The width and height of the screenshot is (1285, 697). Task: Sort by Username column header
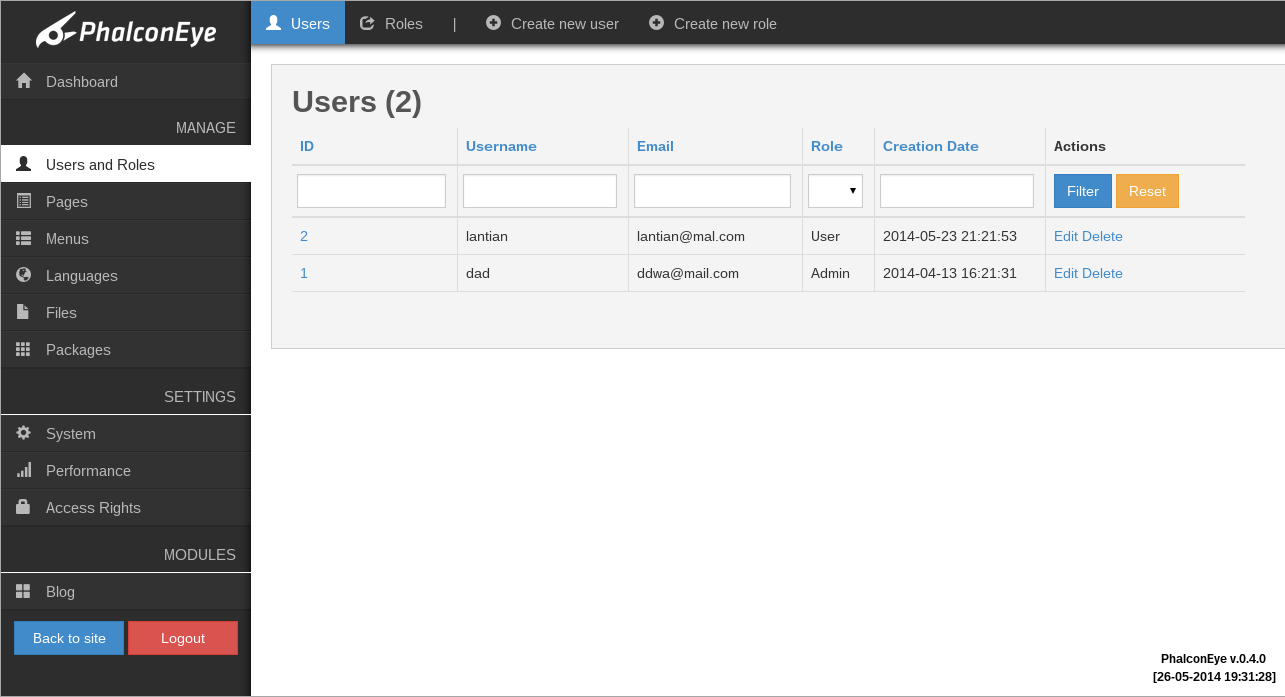[x=501, y=146]
